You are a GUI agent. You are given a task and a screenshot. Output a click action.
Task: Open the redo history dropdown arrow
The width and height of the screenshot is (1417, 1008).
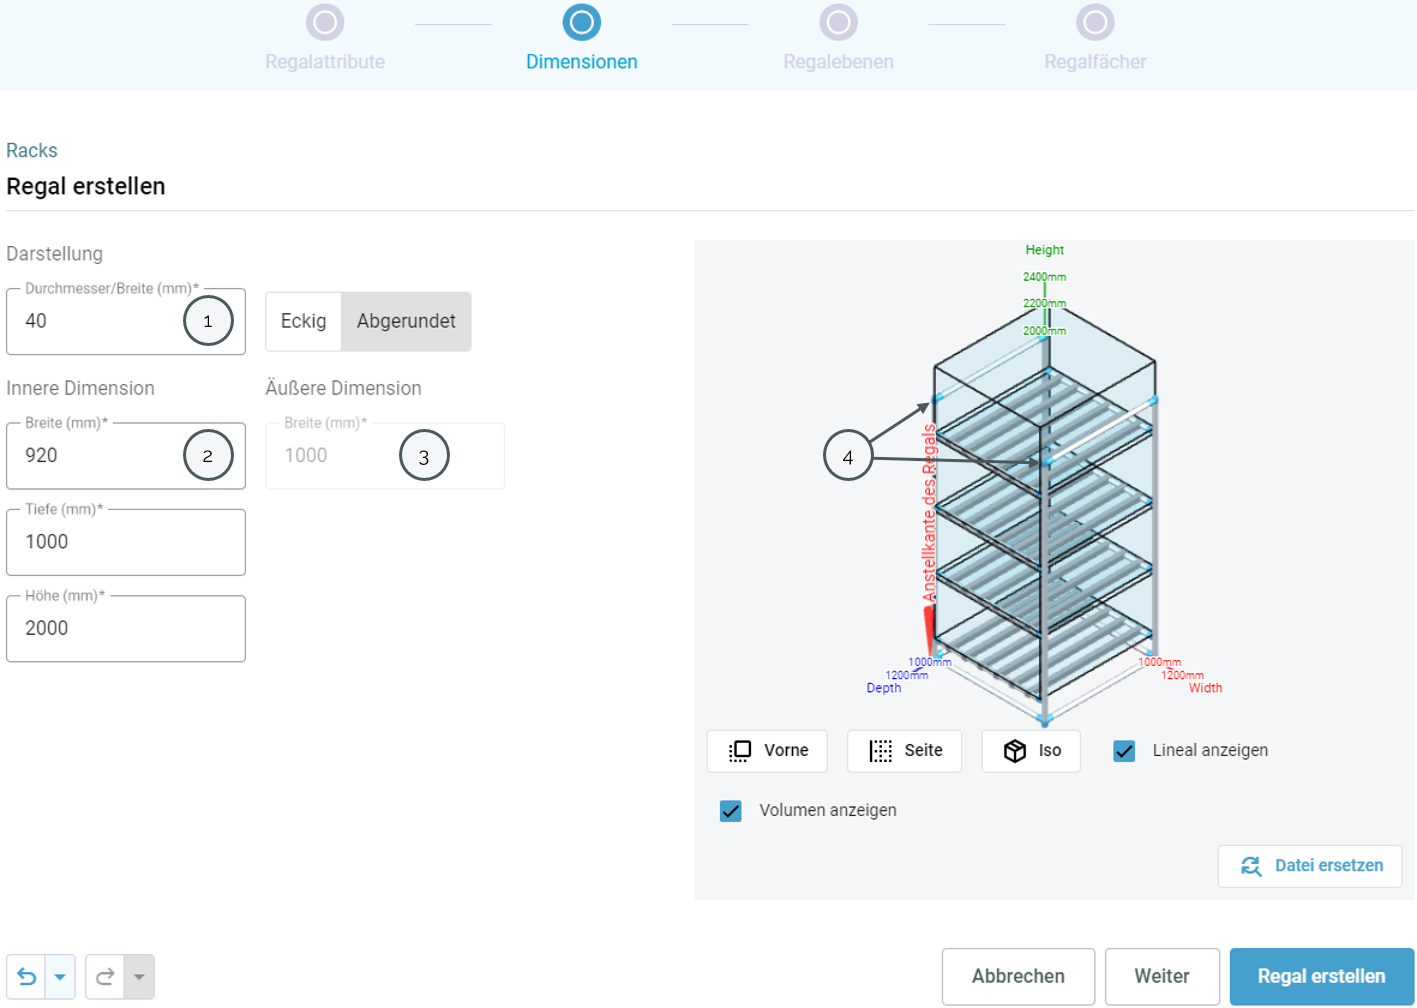tap(139, 977)
